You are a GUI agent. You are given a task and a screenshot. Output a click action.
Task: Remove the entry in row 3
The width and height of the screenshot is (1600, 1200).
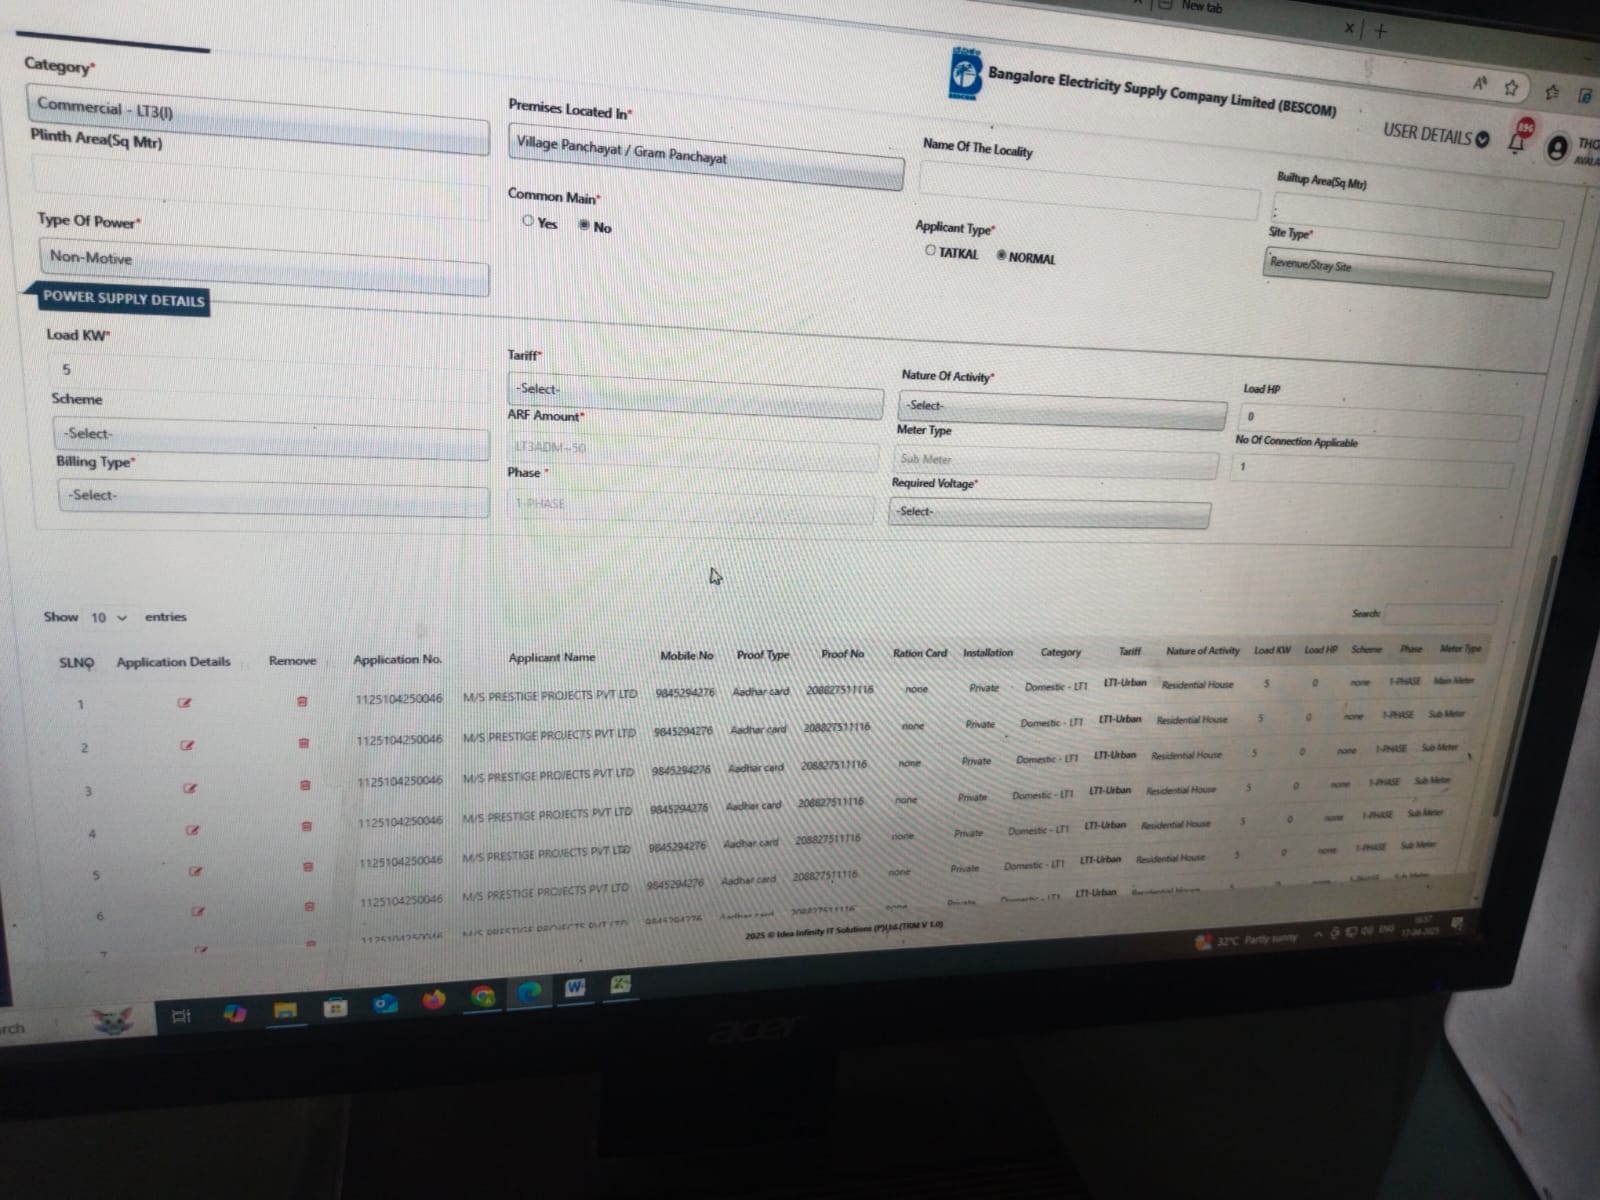tap(305, 785)
